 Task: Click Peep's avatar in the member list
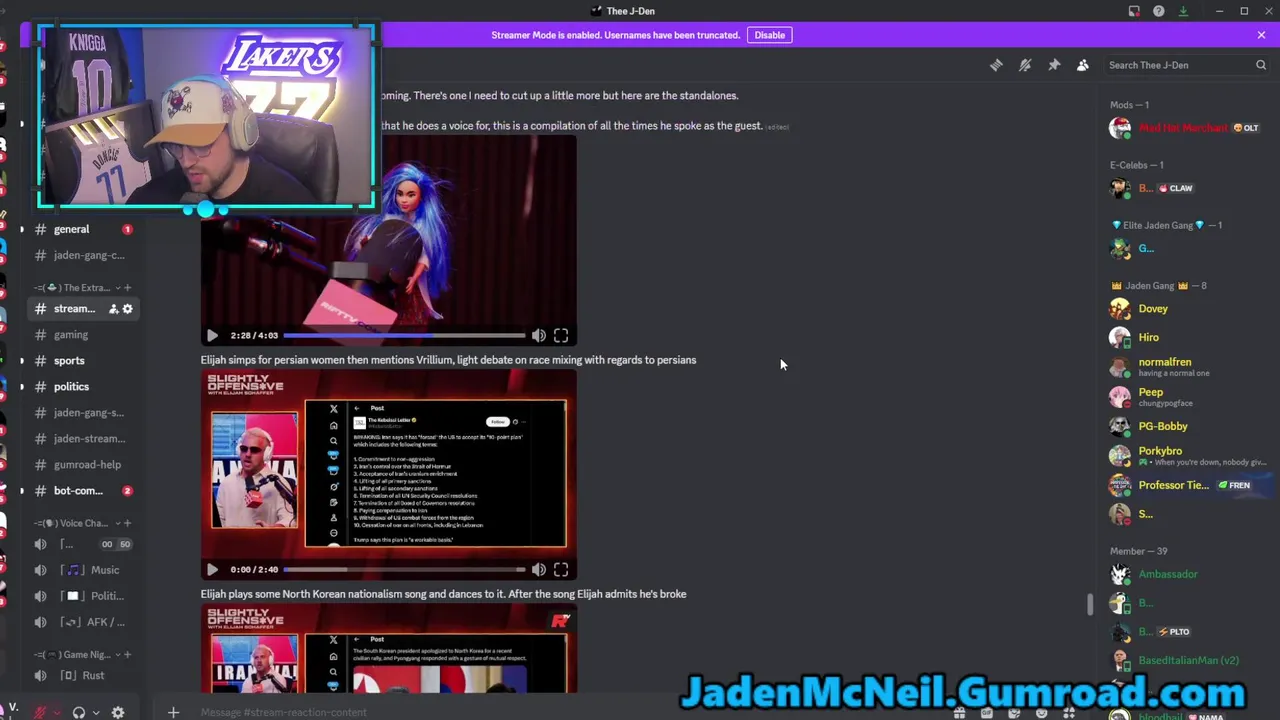pos(1120,397)
